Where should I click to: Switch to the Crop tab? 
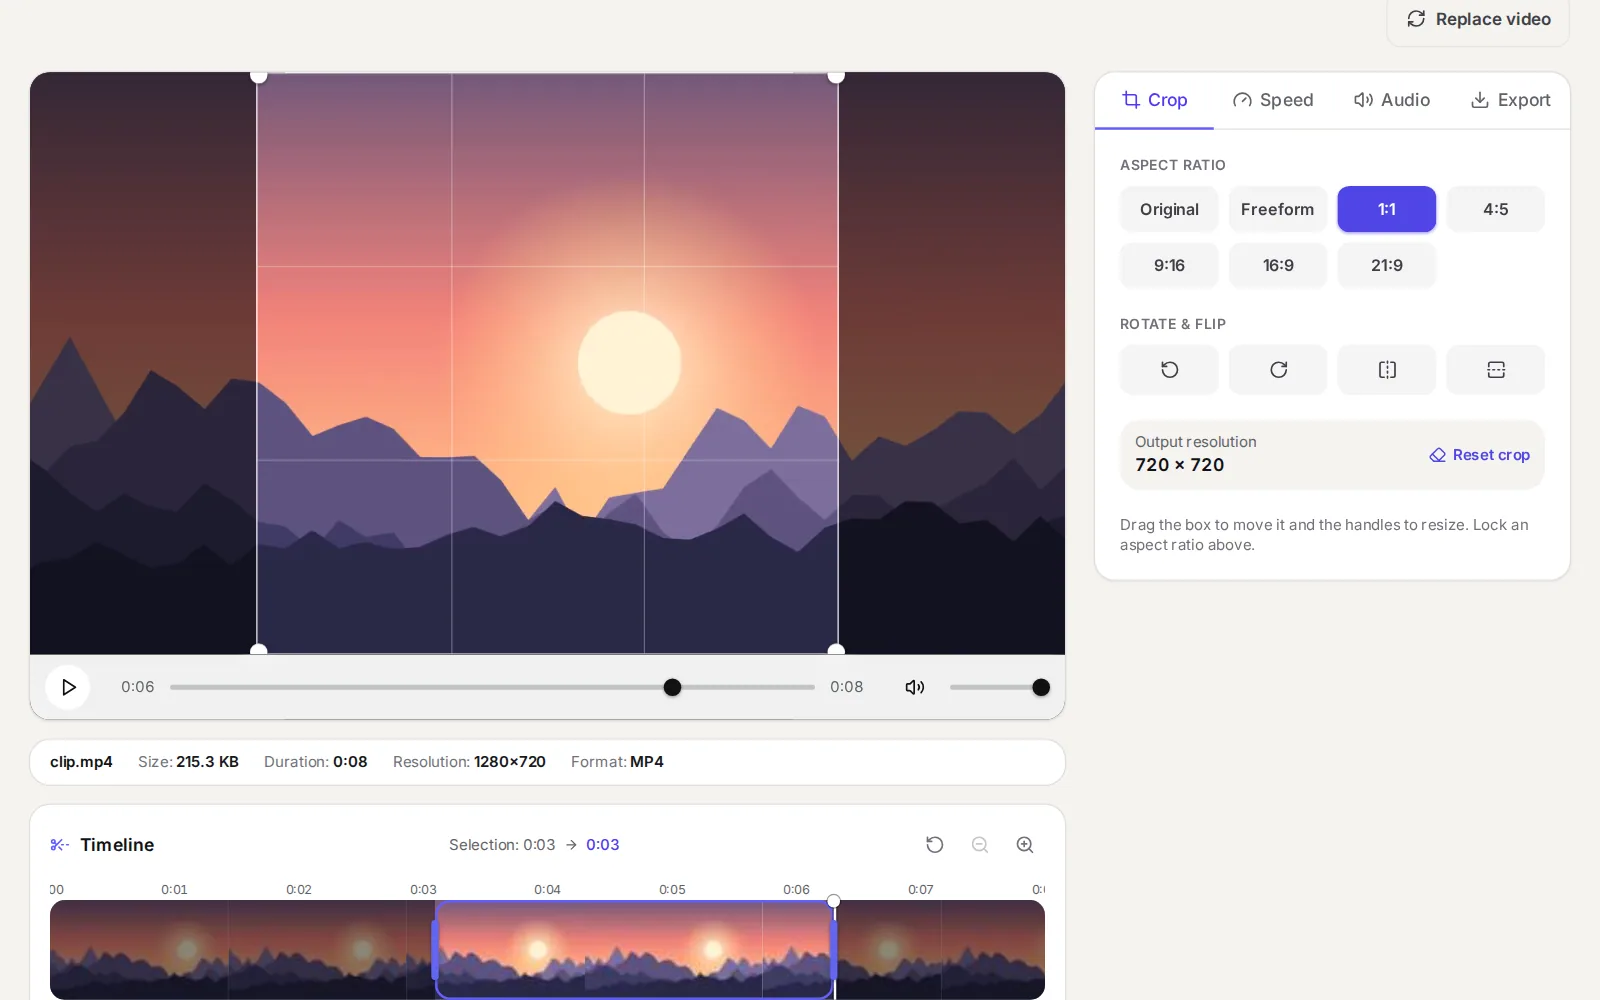pos(1154,100)
